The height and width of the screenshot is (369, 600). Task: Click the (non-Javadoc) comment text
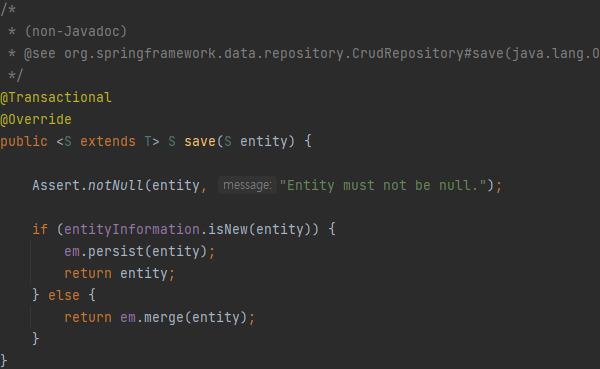point(76,31)
